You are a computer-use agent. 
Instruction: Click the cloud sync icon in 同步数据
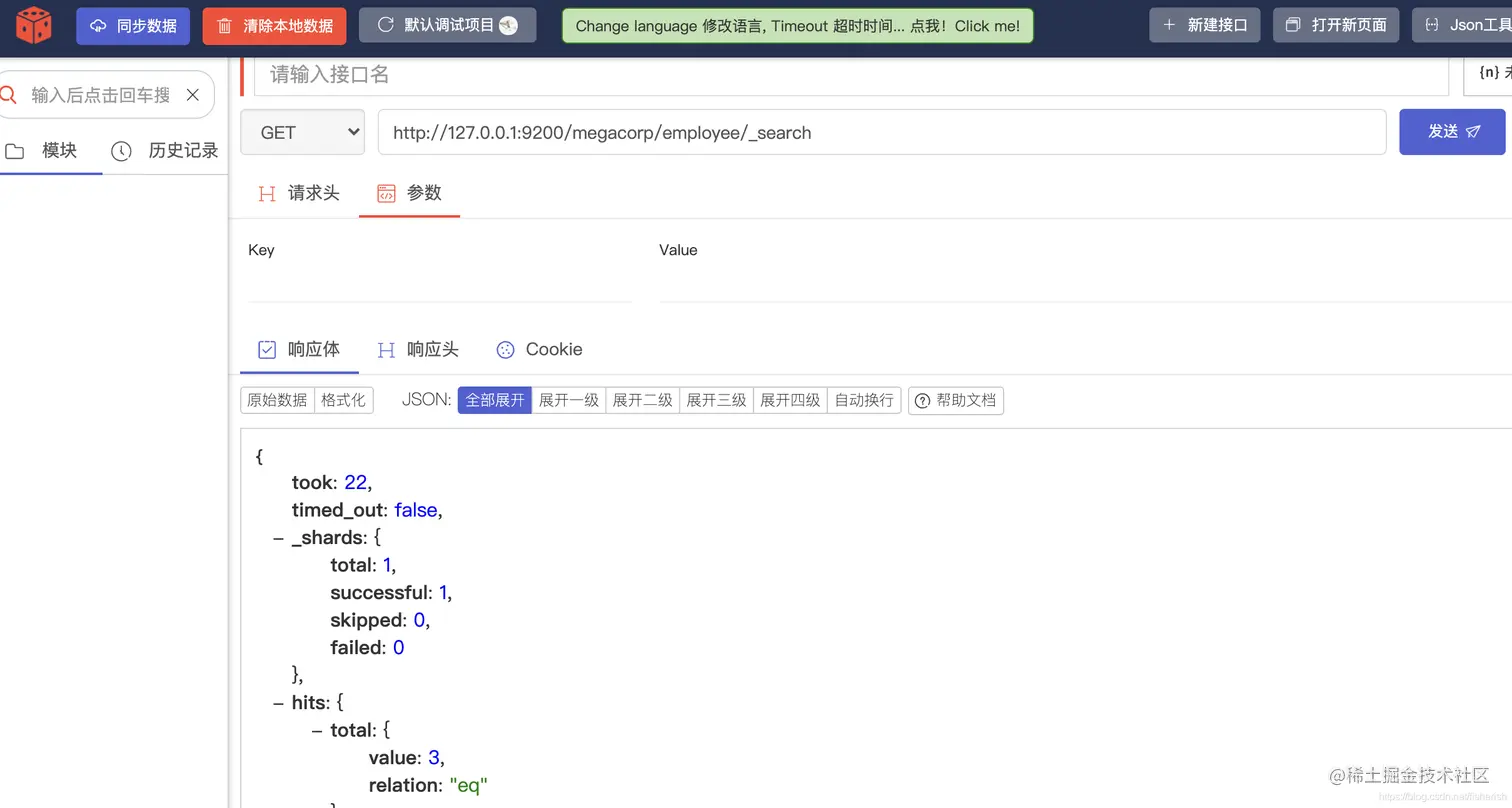98,26
